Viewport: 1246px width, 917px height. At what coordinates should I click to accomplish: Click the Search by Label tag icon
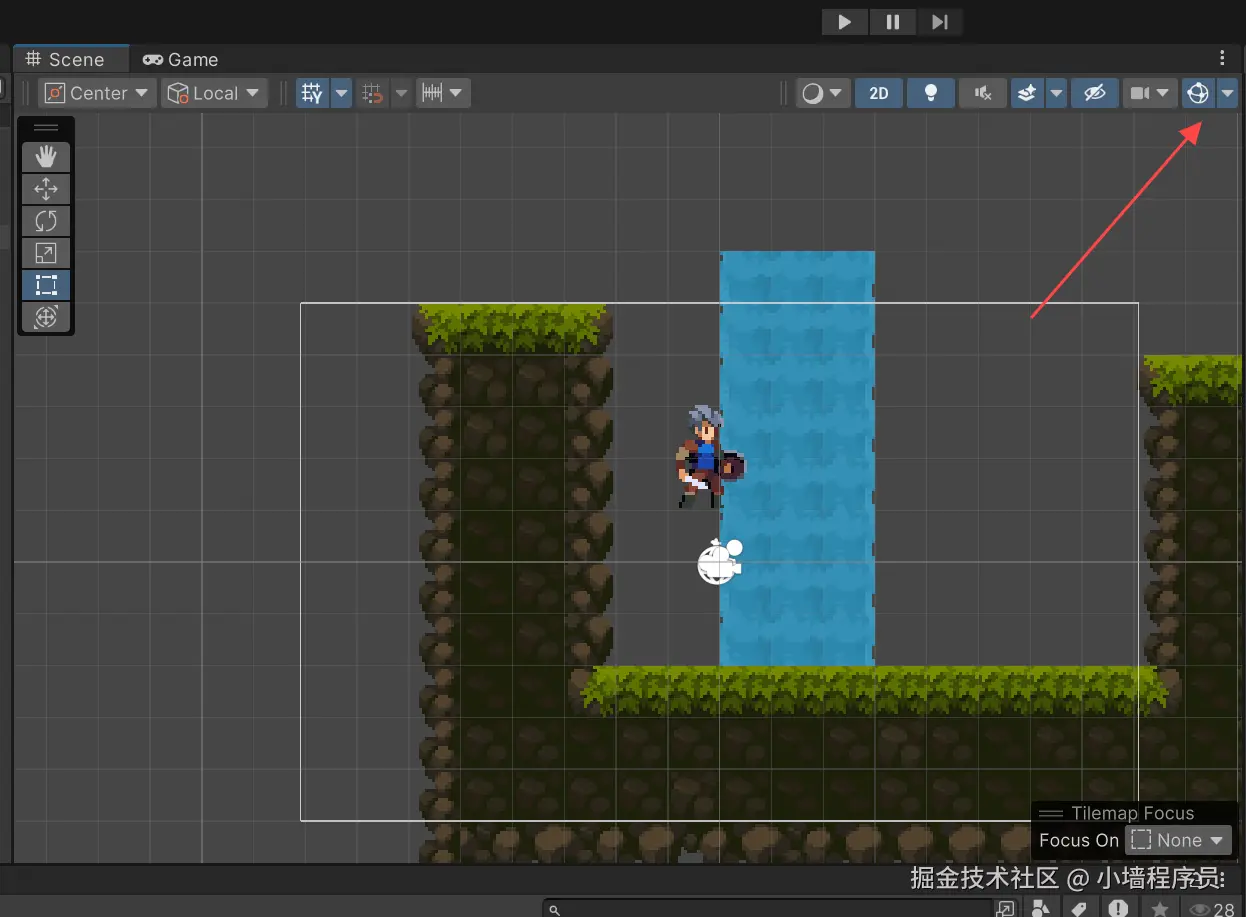coord(1079,908)
